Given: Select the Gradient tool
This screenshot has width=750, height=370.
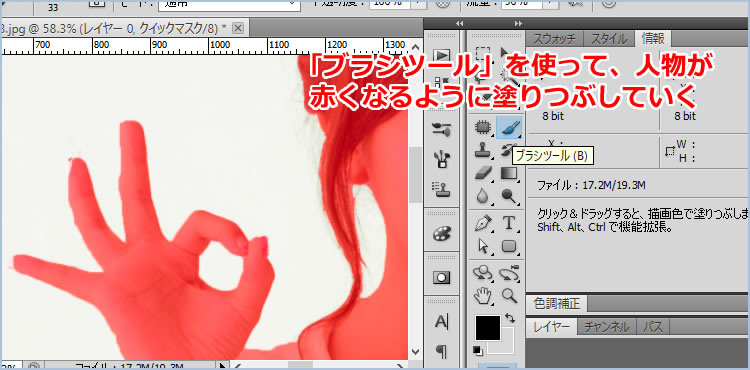Looking at the screenshot, I should [x=509, y=173].
